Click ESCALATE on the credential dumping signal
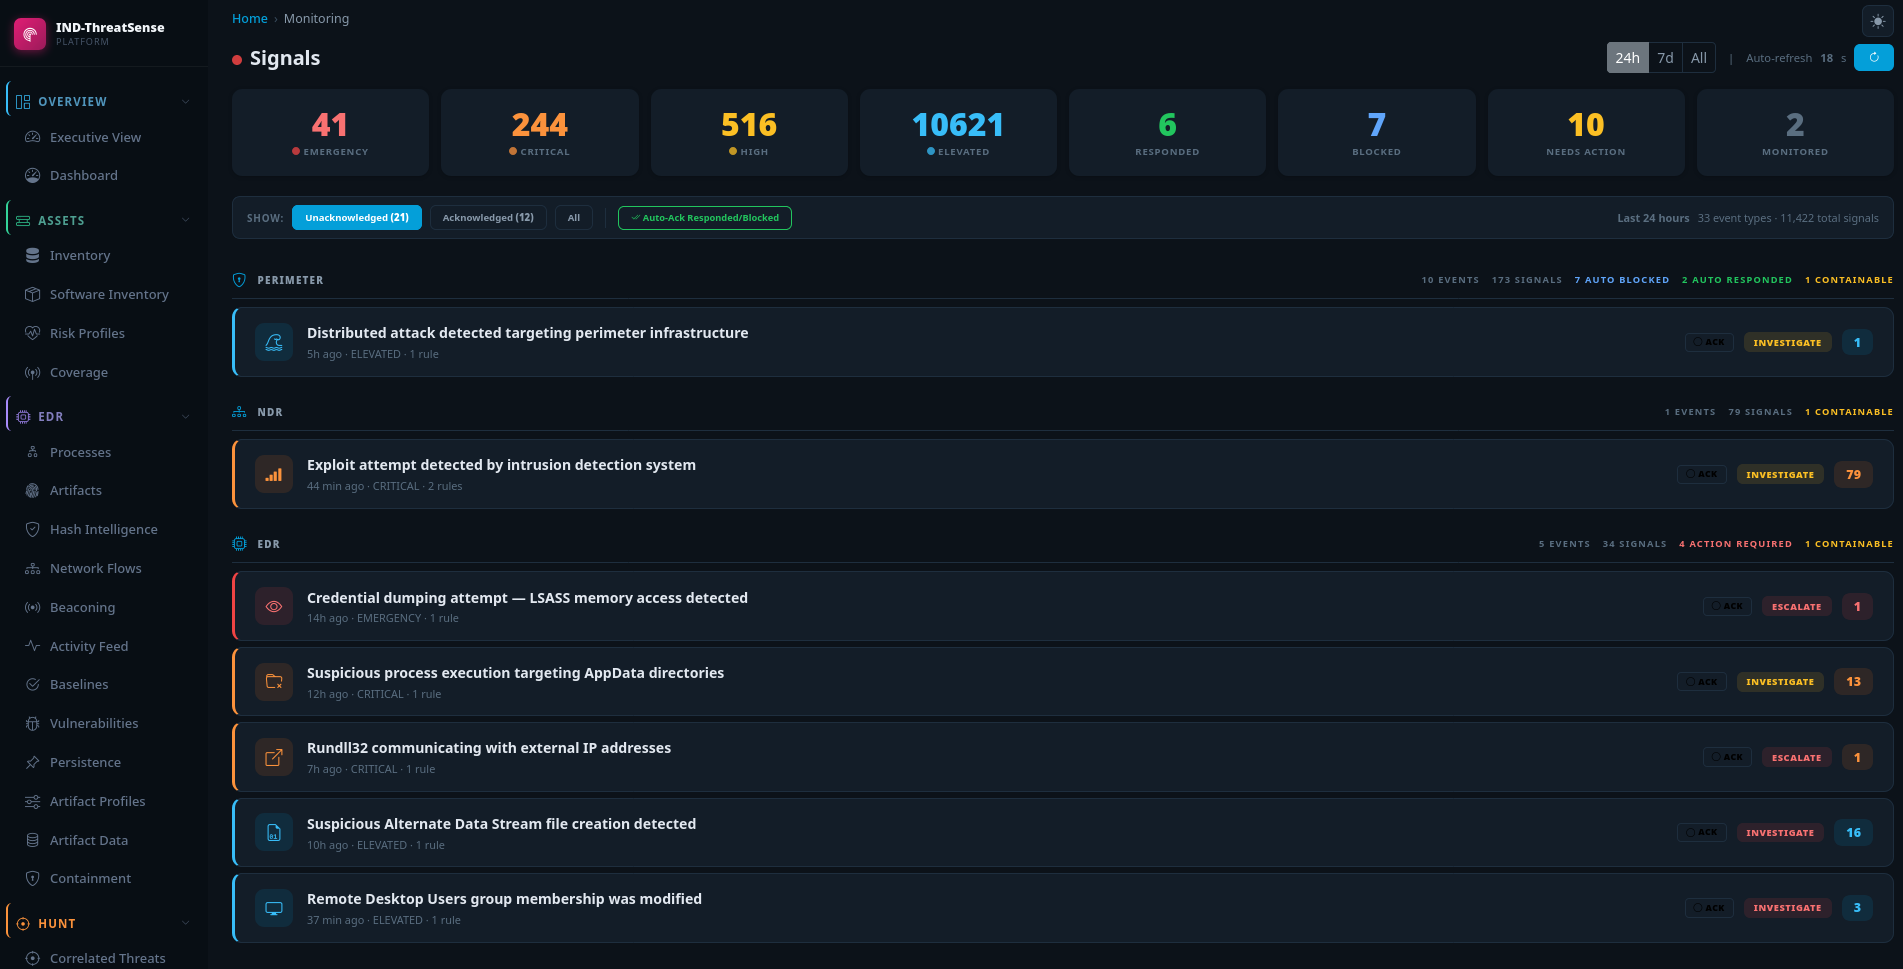This screenshot has width=1903, height=969. 1796,607
